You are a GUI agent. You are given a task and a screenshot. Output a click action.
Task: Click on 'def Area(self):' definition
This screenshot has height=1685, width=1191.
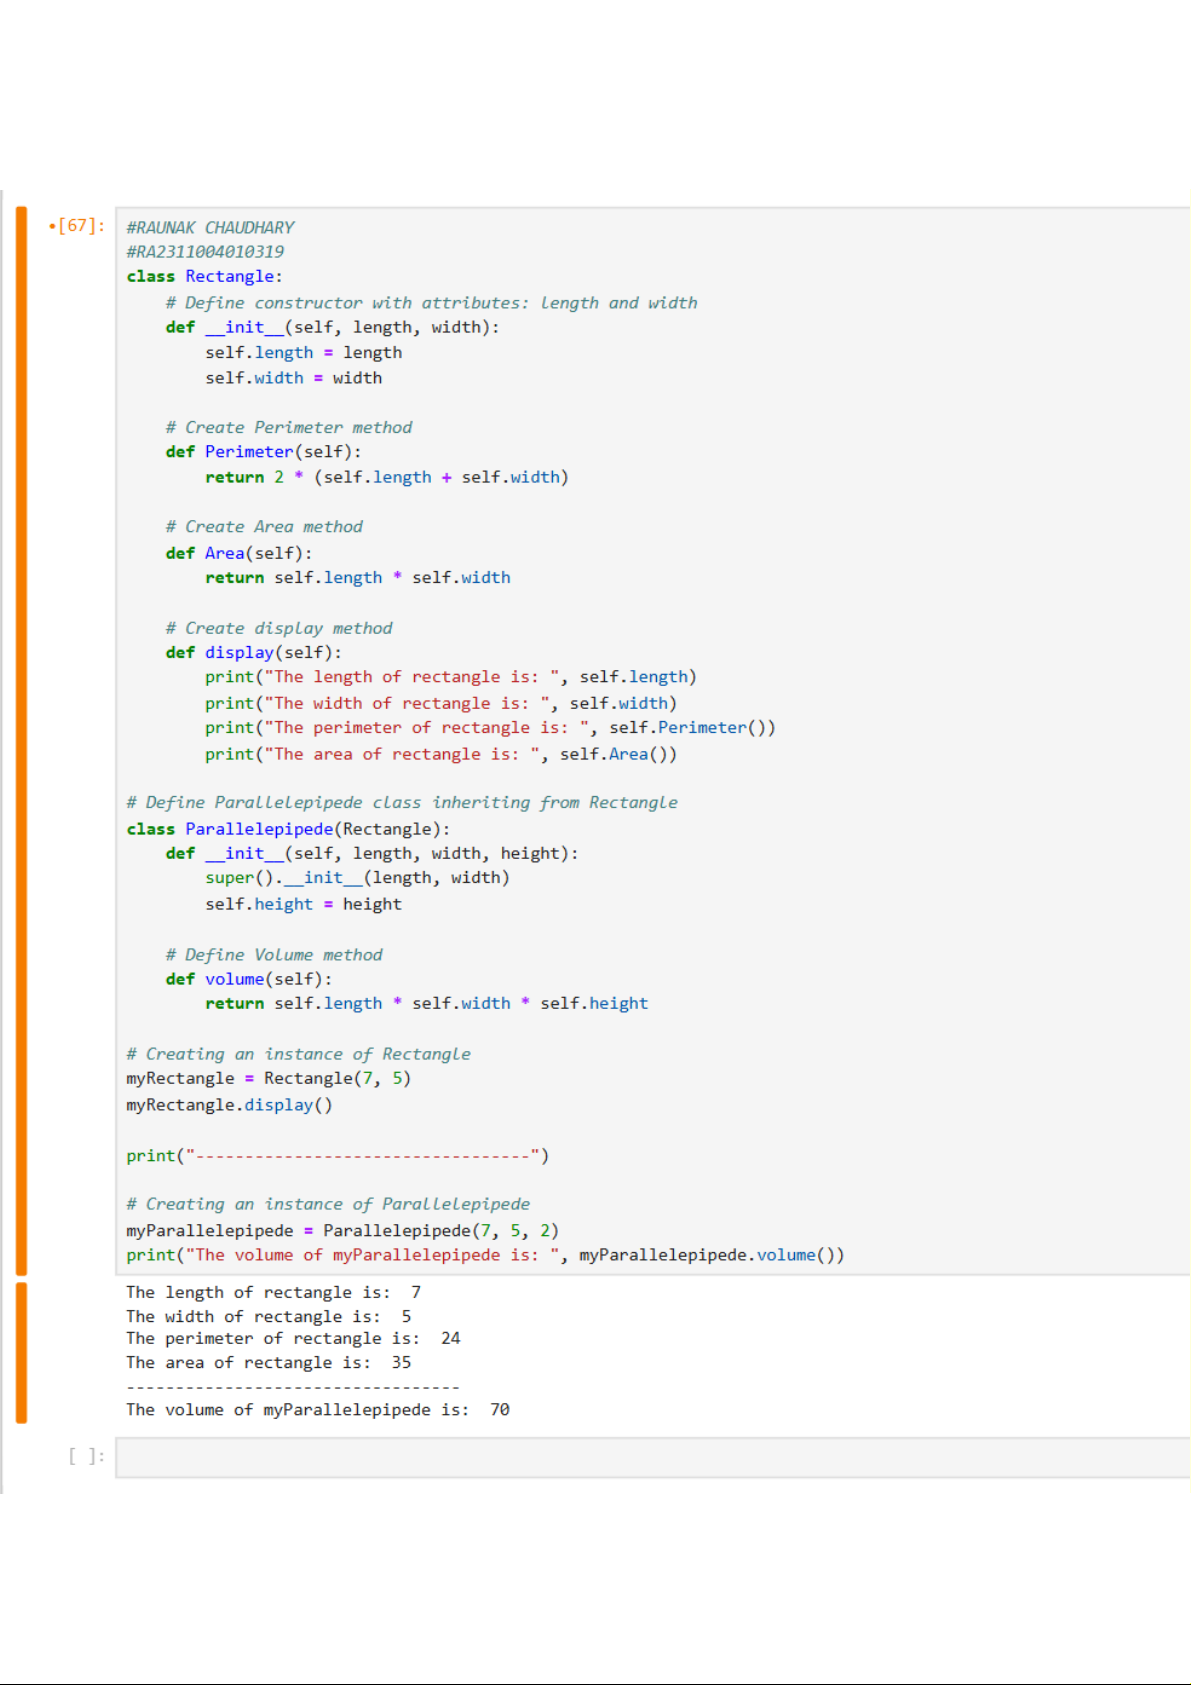pos(238,553)
